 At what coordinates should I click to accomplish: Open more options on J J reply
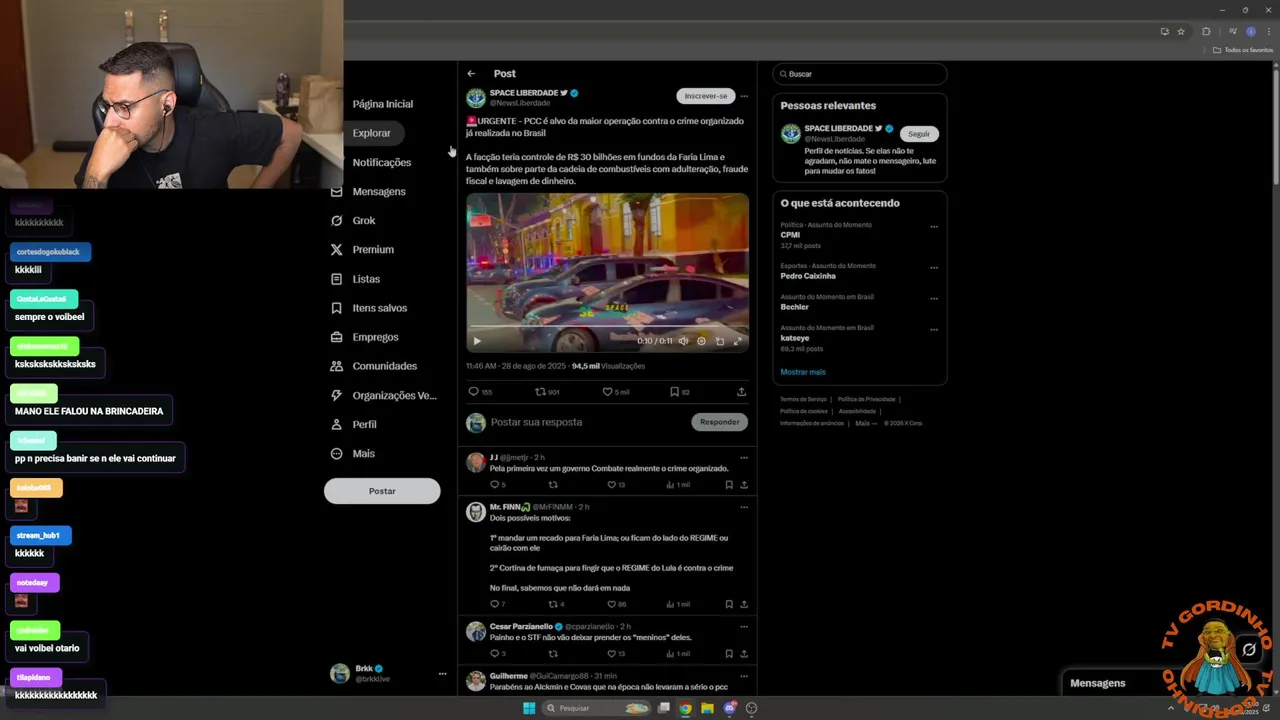point(743,457)
